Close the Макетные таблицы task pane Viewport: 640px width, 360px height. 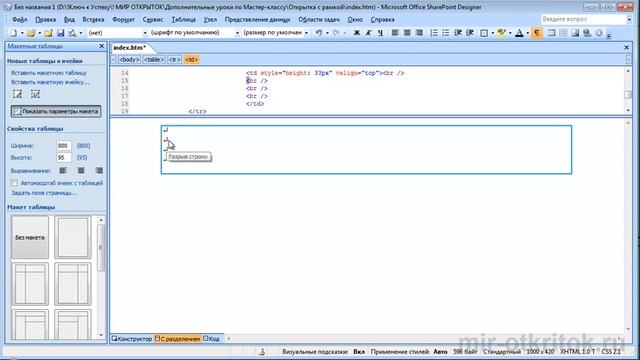pyautogui.click(x=101, y=46)
